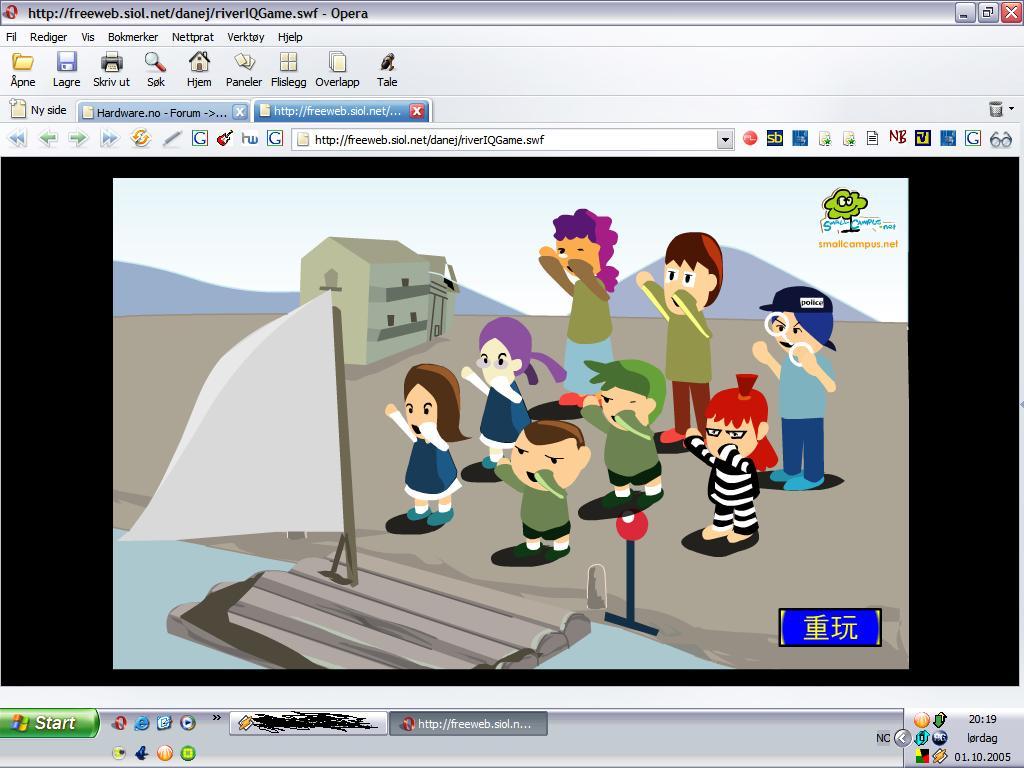Click the glasses icon on address bar
The width and height of the screenshot is (1024, 768).
(1000, 139)
